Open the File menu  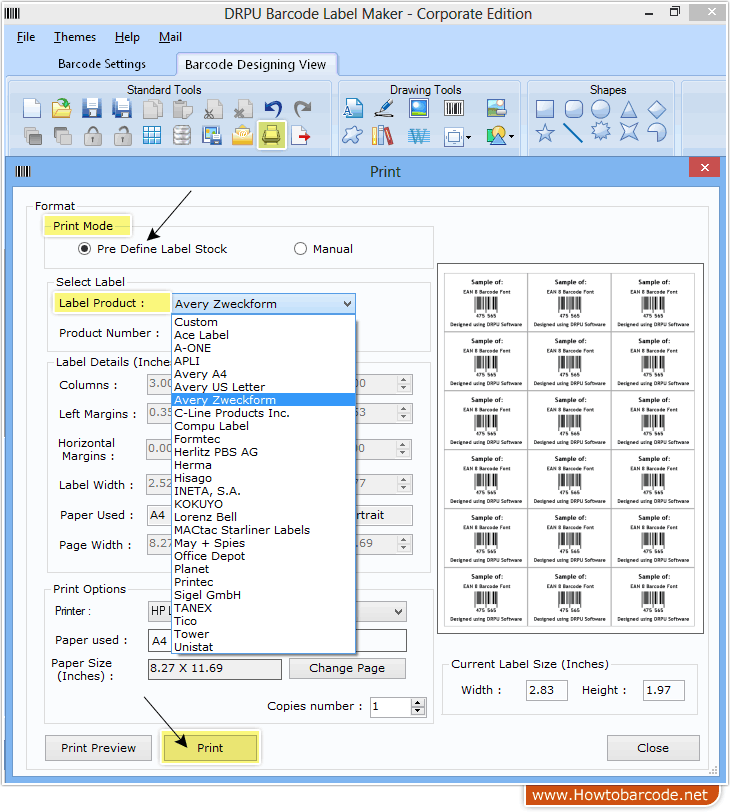26,37
